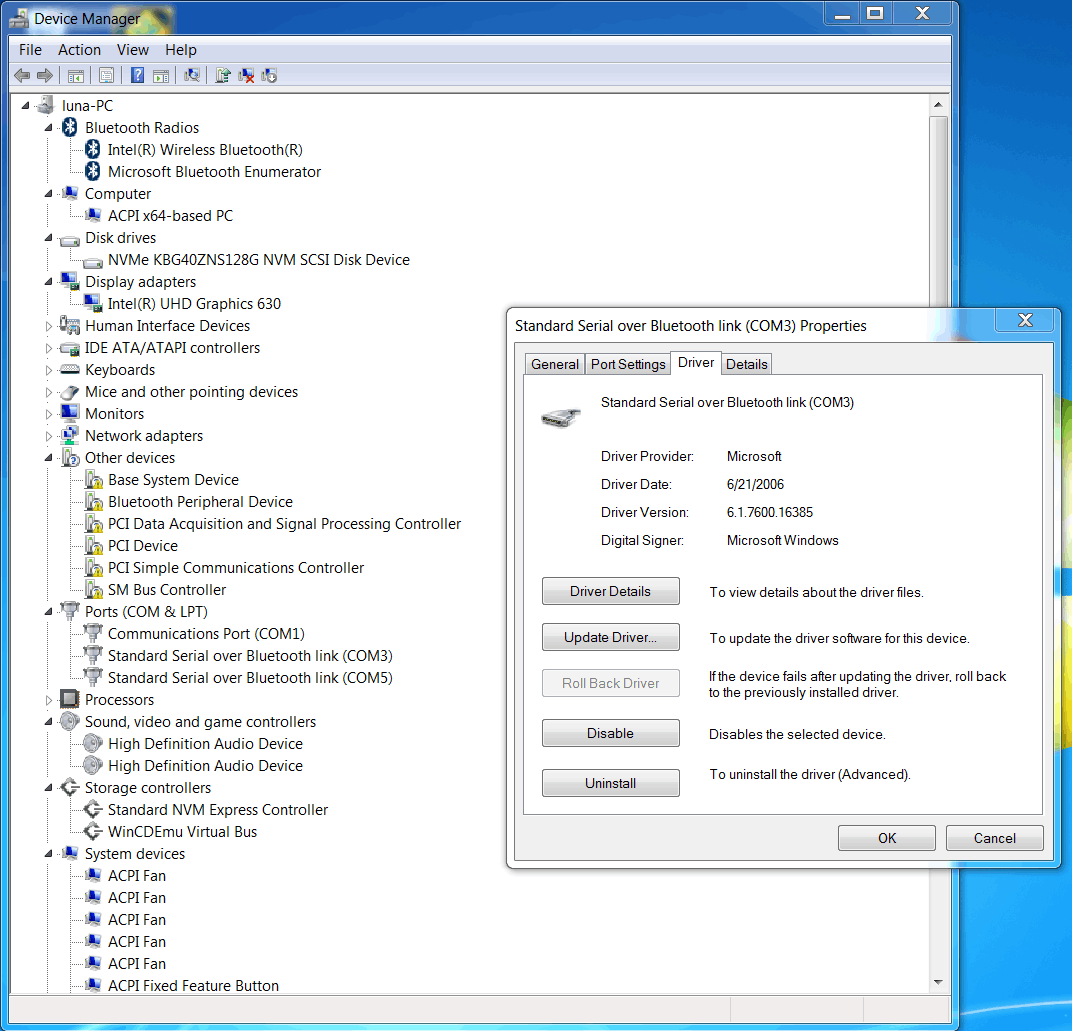Expand the Keyboards category

click(49, 370)
